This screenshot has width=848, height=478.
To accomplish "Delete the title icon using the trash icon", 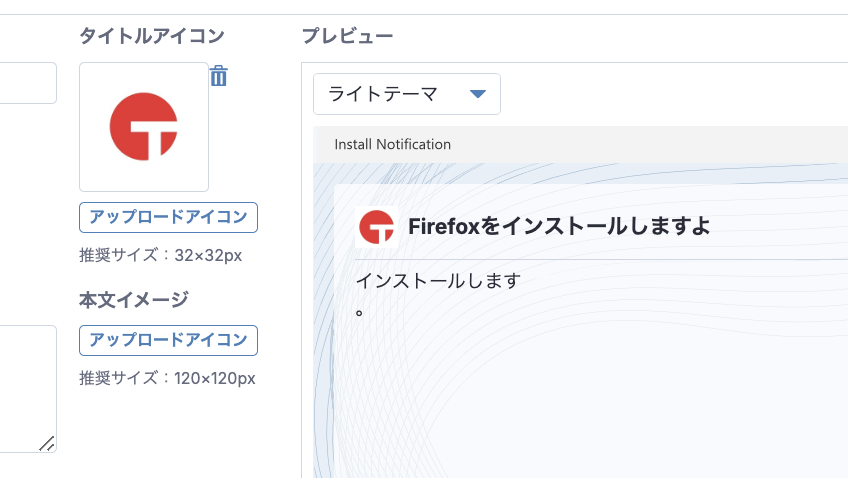I will click(219, 76).
